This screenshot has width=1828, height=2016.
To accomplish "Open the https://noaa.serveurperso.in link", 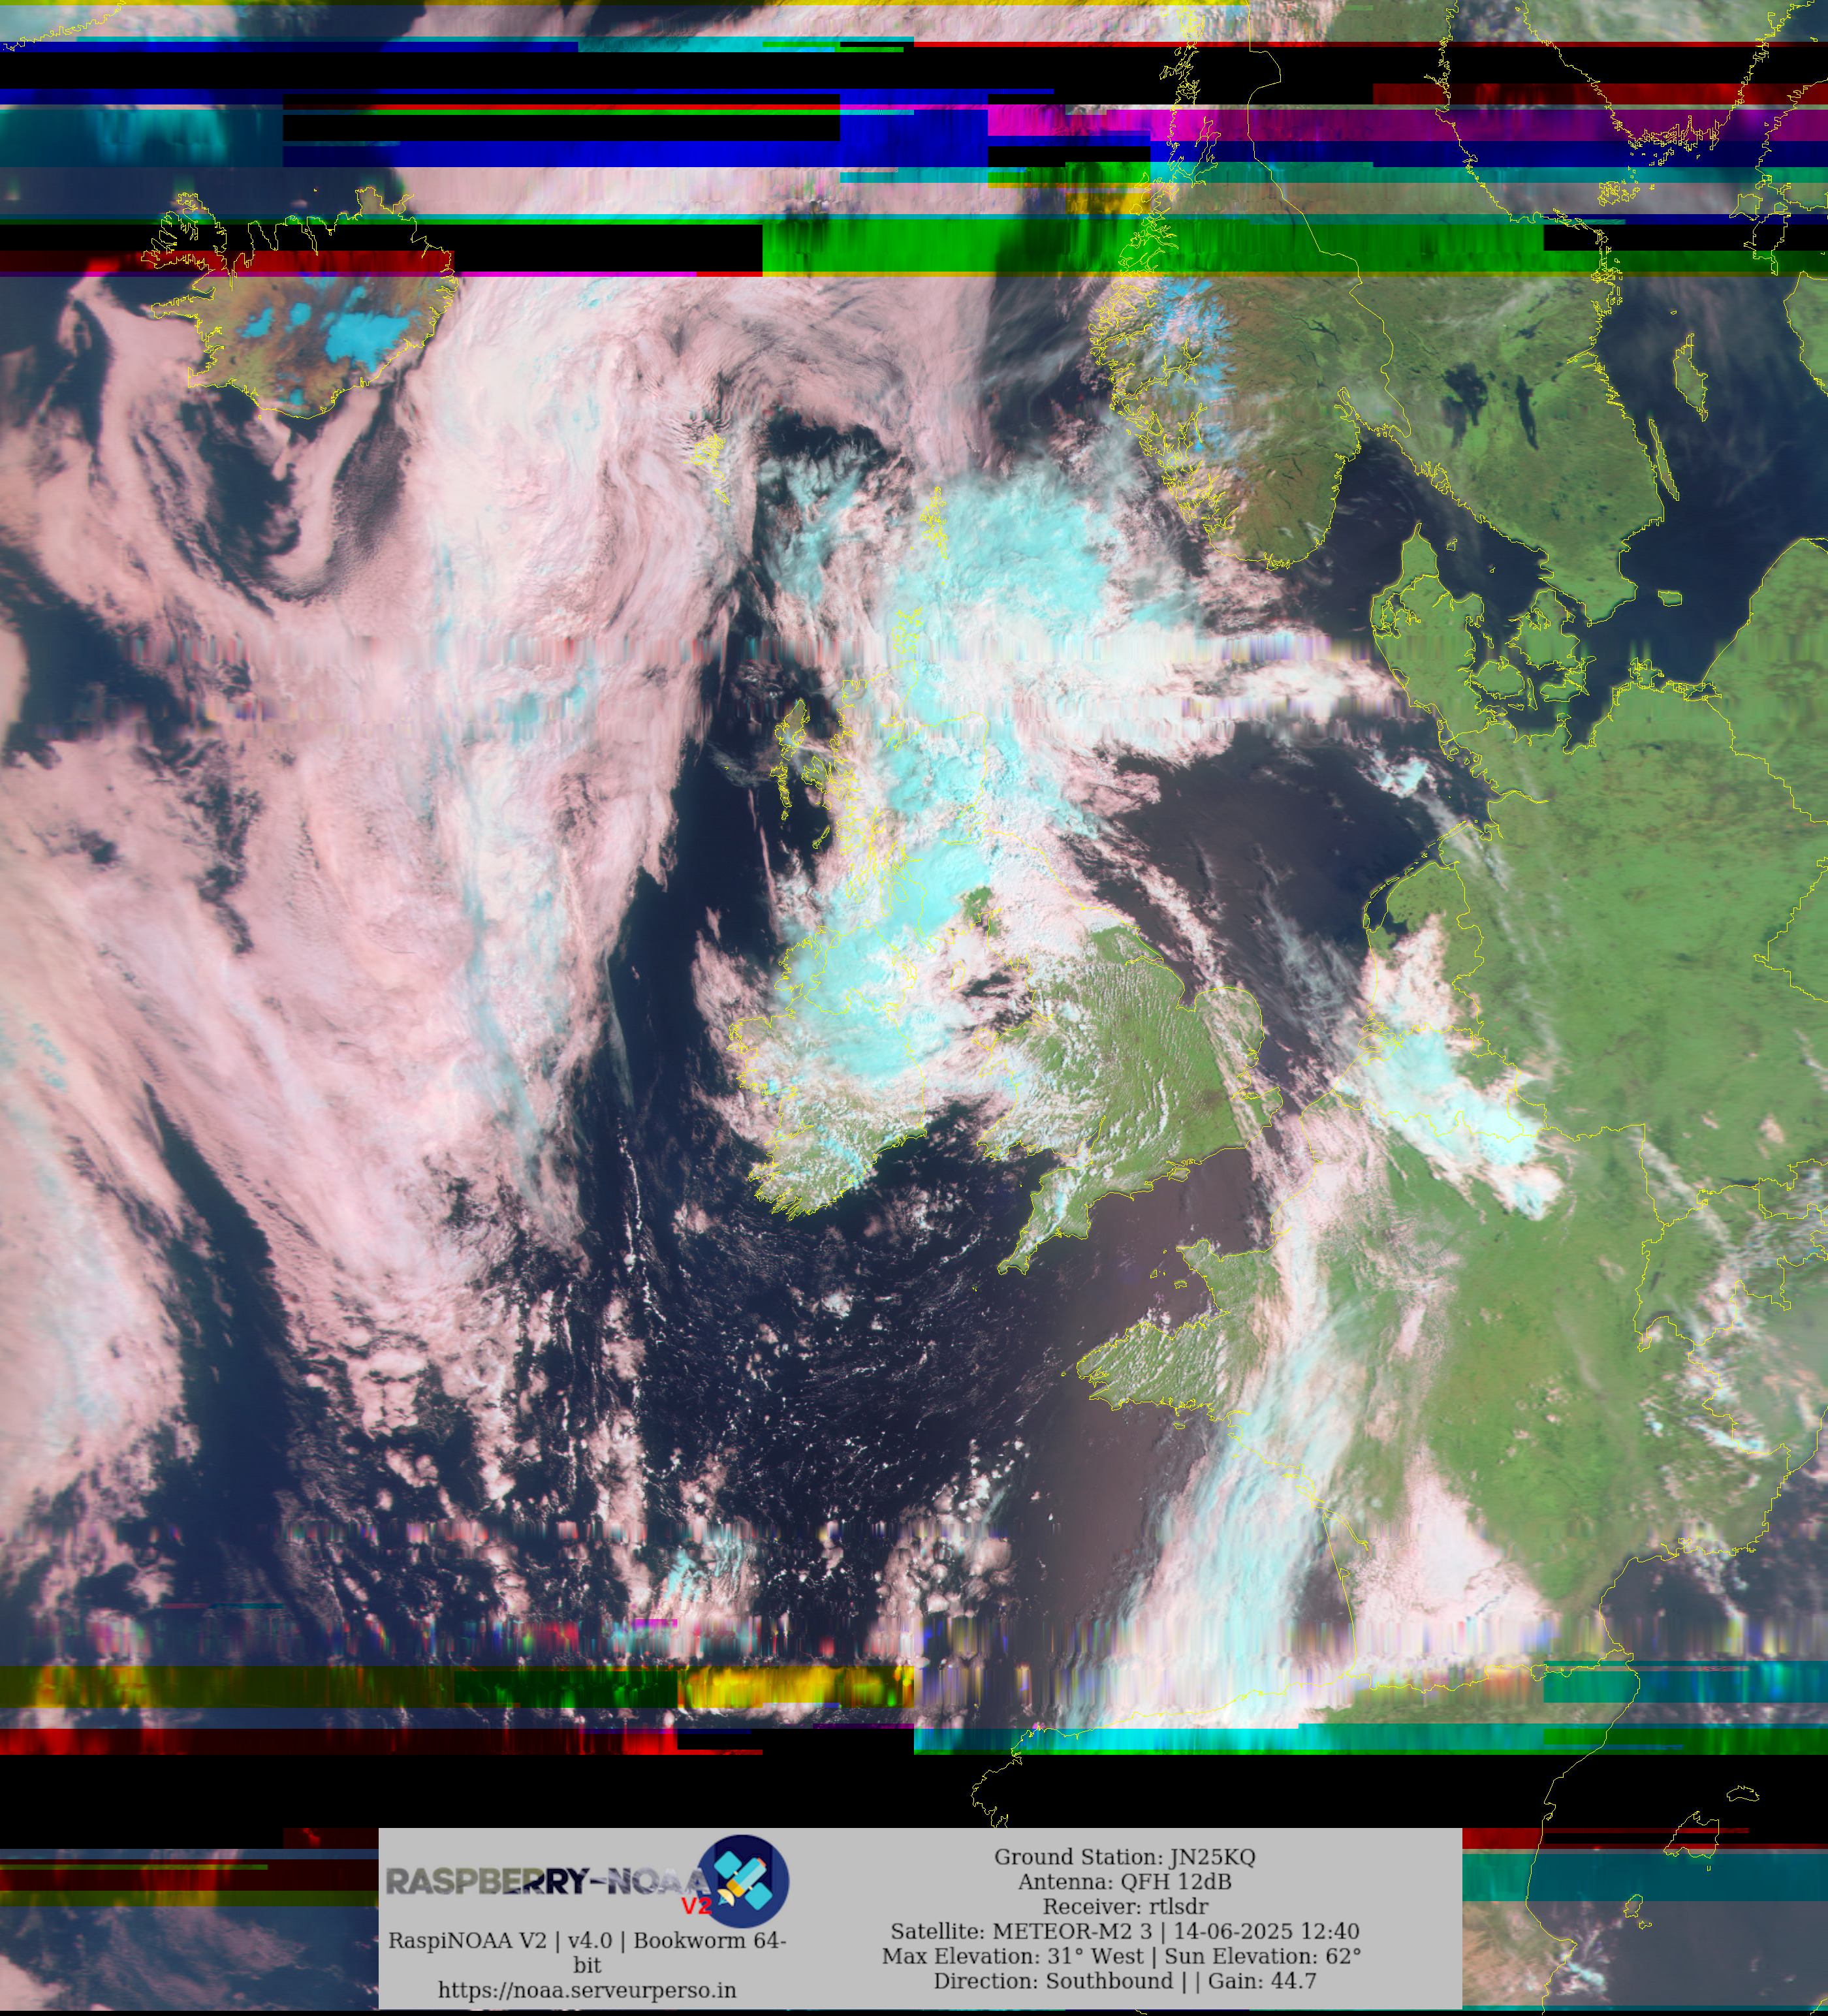I will (587, 1990).
